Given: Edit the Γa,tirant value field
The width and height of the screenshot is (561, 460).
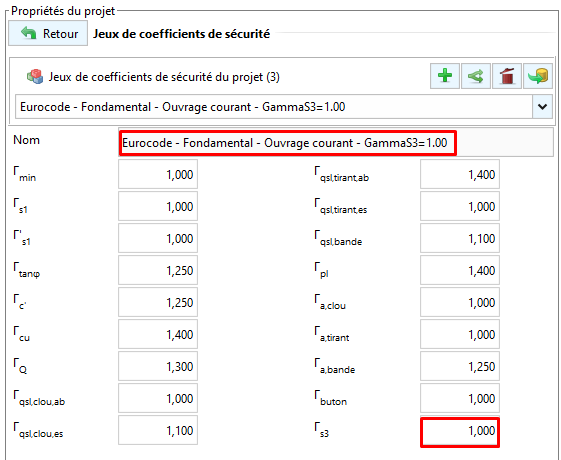Looking at the screenshot, I should click(460, 334).
